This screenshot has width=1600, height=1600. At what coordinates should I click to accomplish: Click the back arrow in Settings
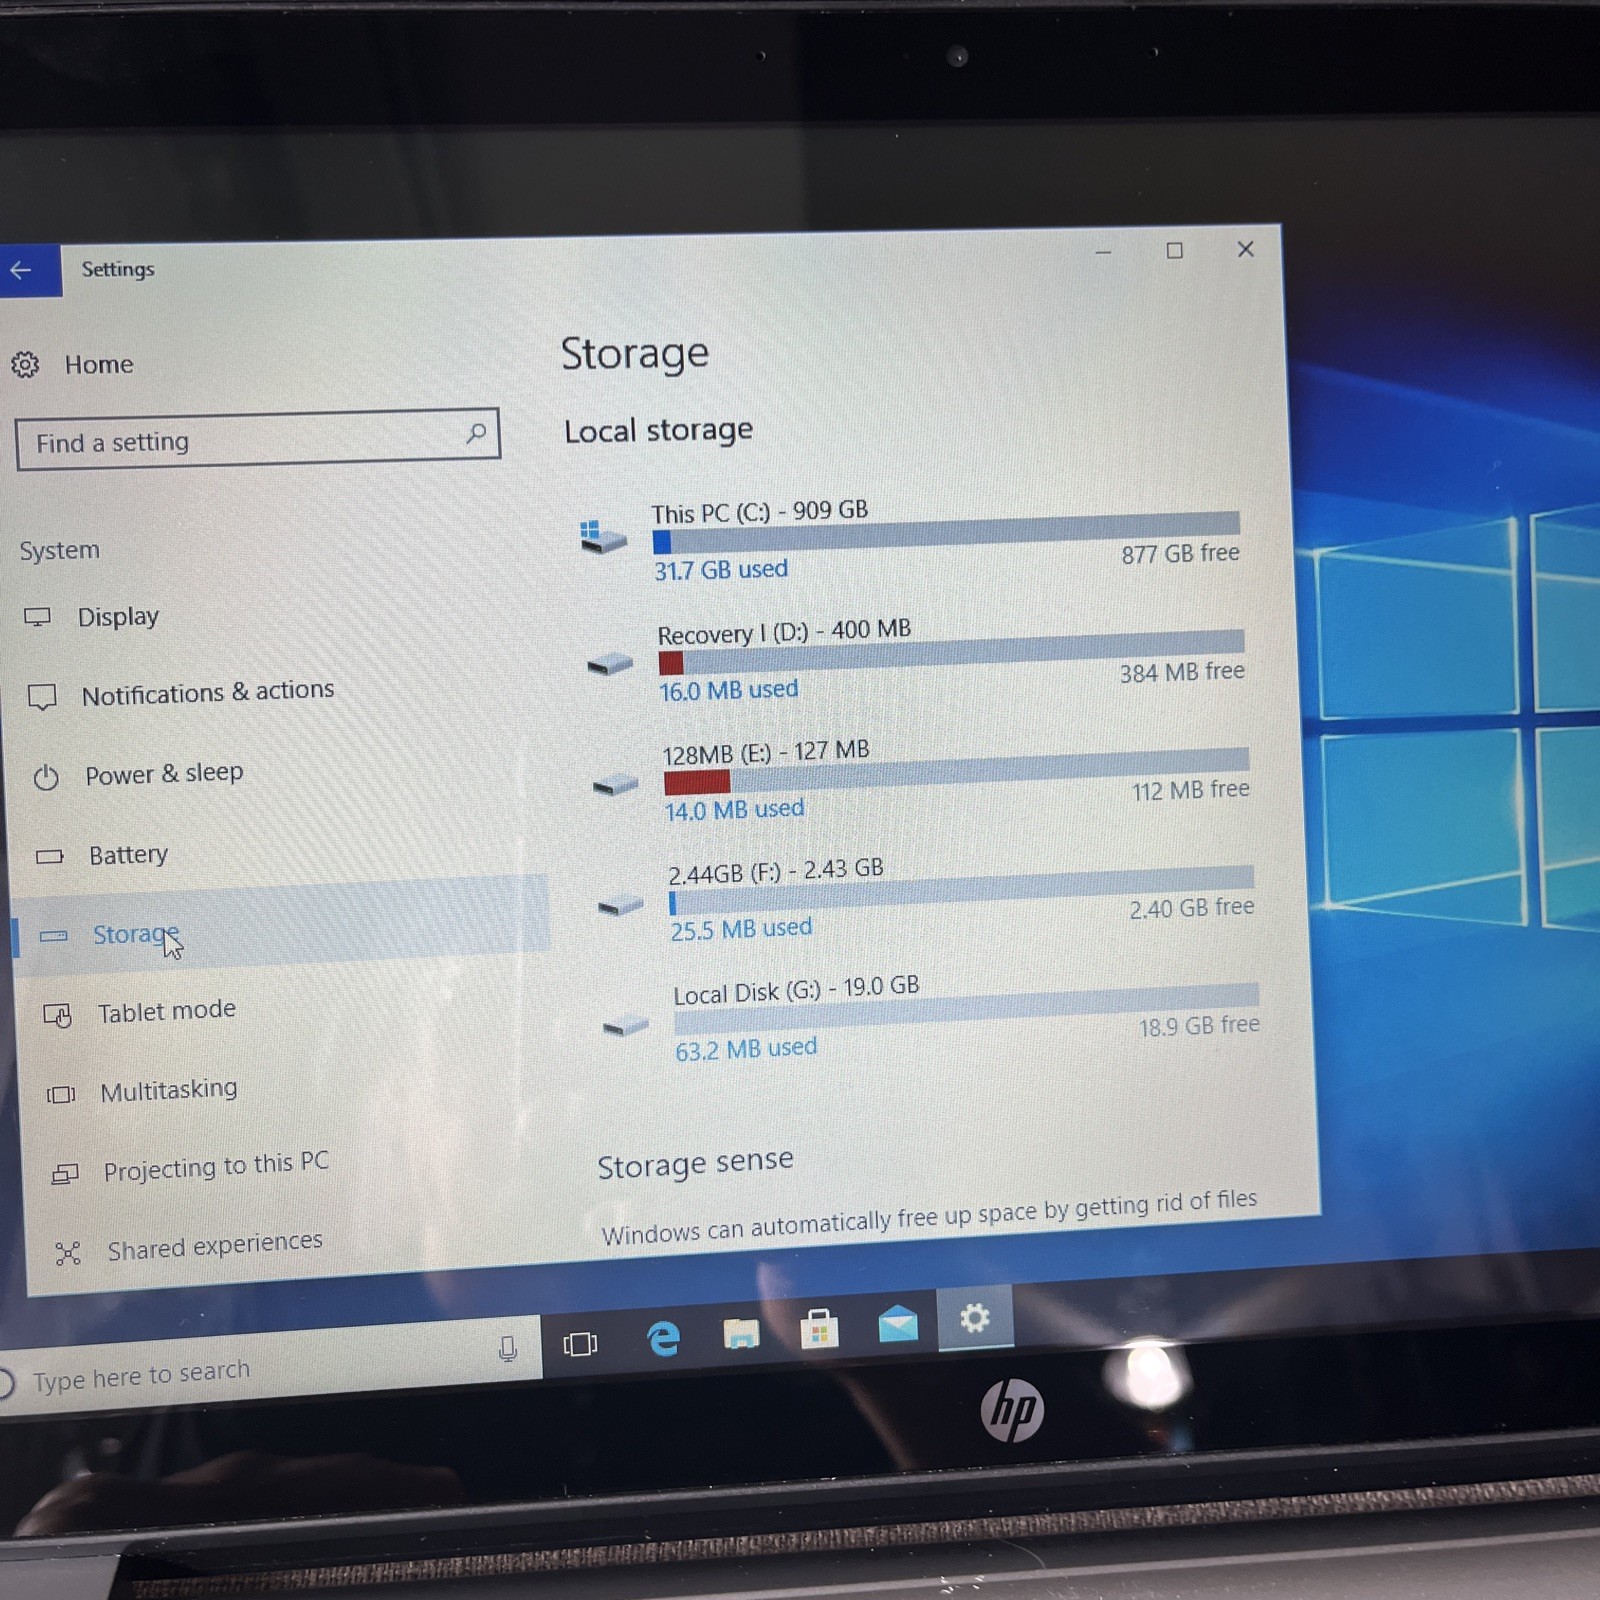point(22,270)
